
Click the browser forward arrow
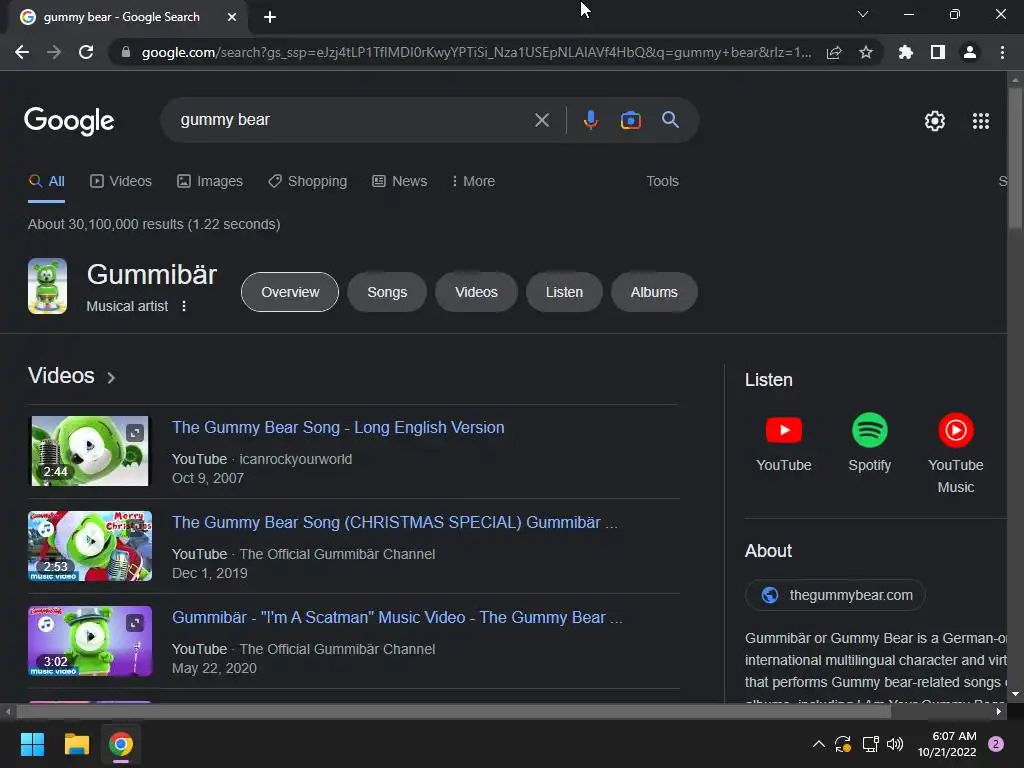click(x=54, y=52)
